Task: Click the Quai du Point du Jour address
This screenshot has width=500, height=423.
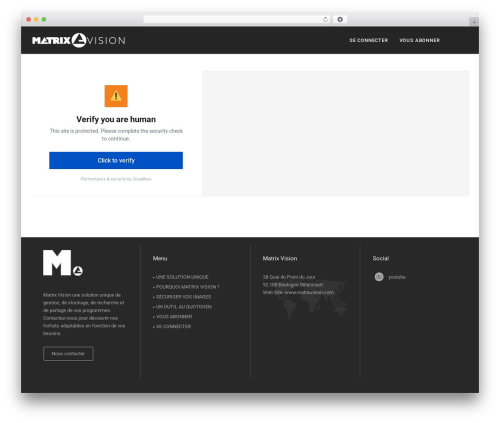Action: (x=289, y=277)
